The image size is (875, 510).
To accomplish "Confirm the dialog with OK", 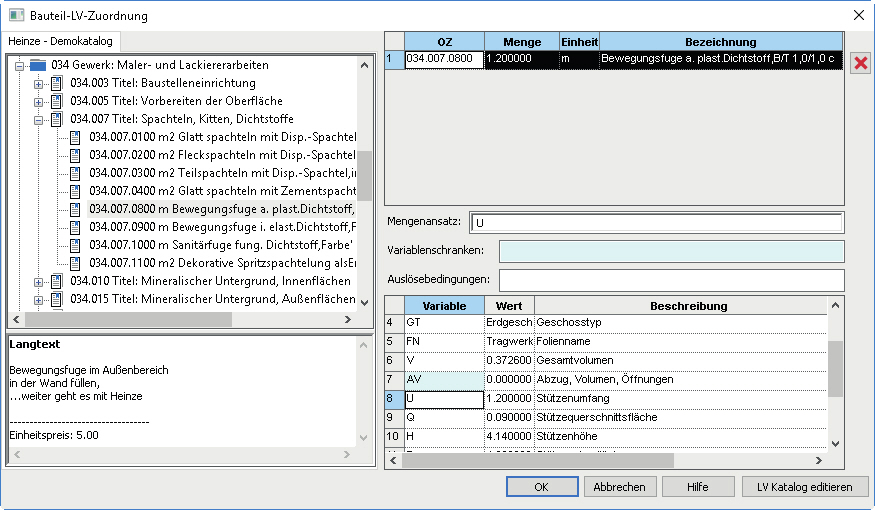I will tap(542, 487).
